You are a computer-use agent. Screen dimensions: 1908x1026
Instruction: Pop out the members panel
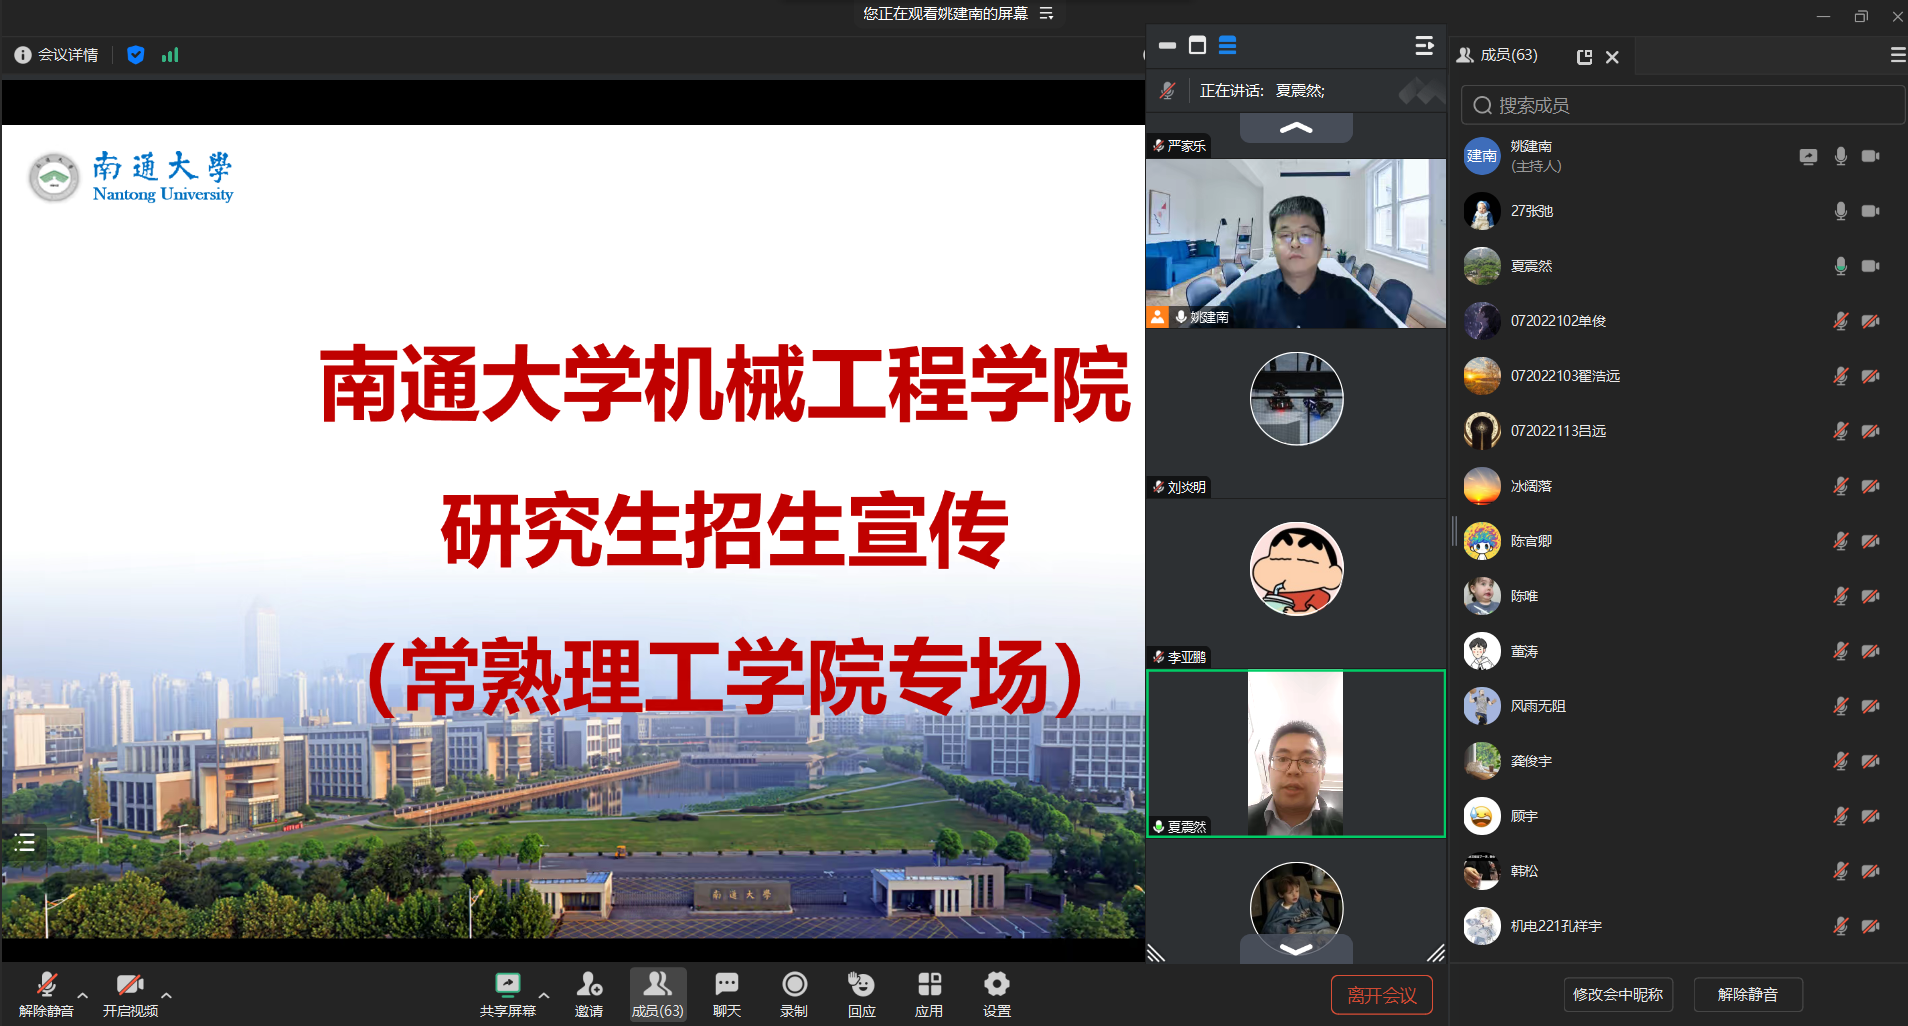pos(1584,57)
